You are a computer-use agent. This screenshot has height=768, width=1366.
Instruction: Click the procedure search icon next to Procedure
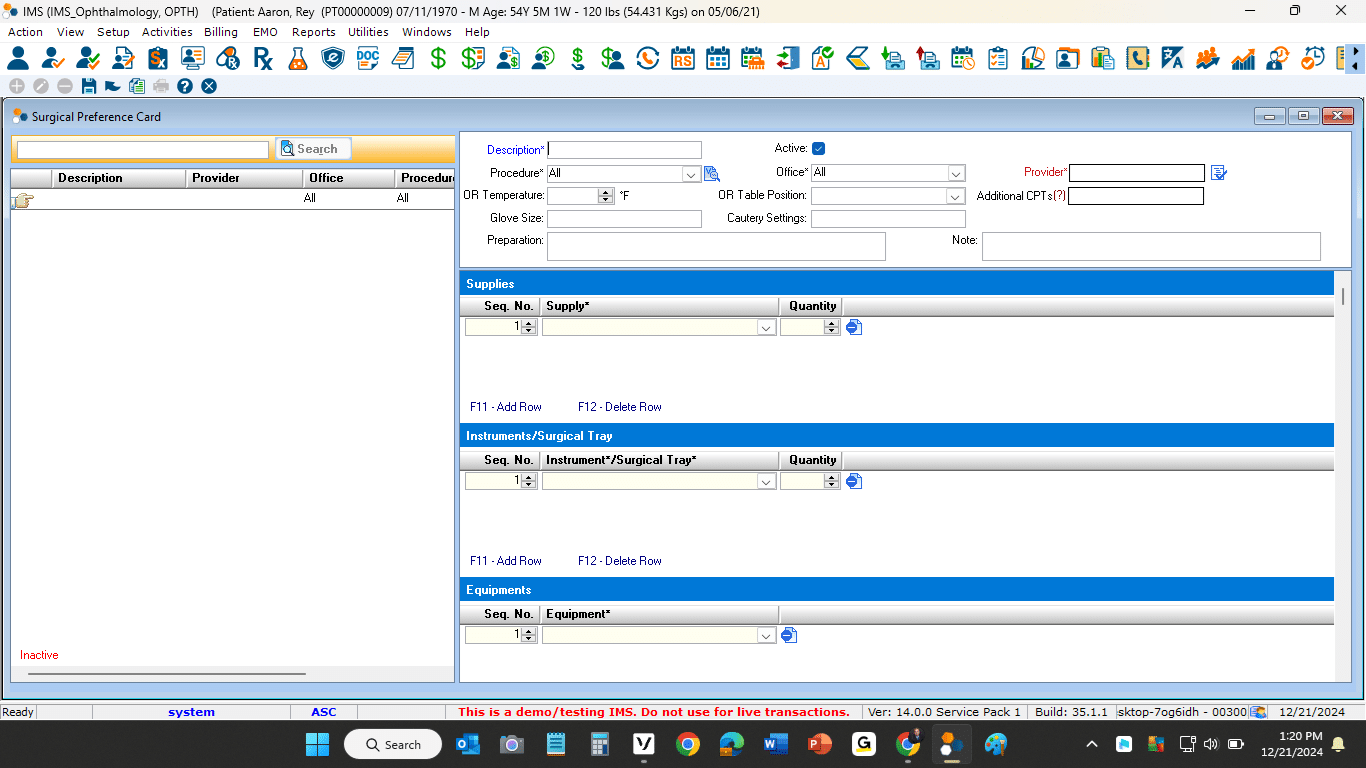pyautogui.click(x=712, y=173)
